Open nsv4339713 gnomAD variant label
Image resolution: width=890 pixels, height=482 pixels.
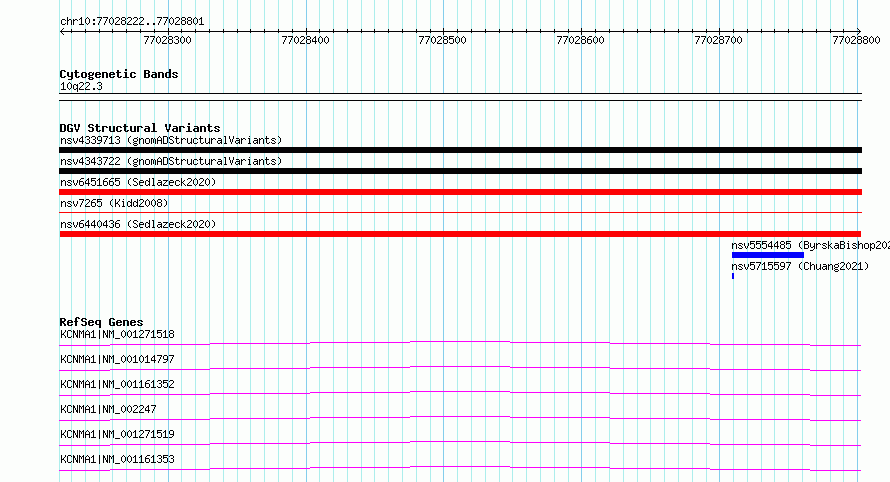tap(171, 140)
